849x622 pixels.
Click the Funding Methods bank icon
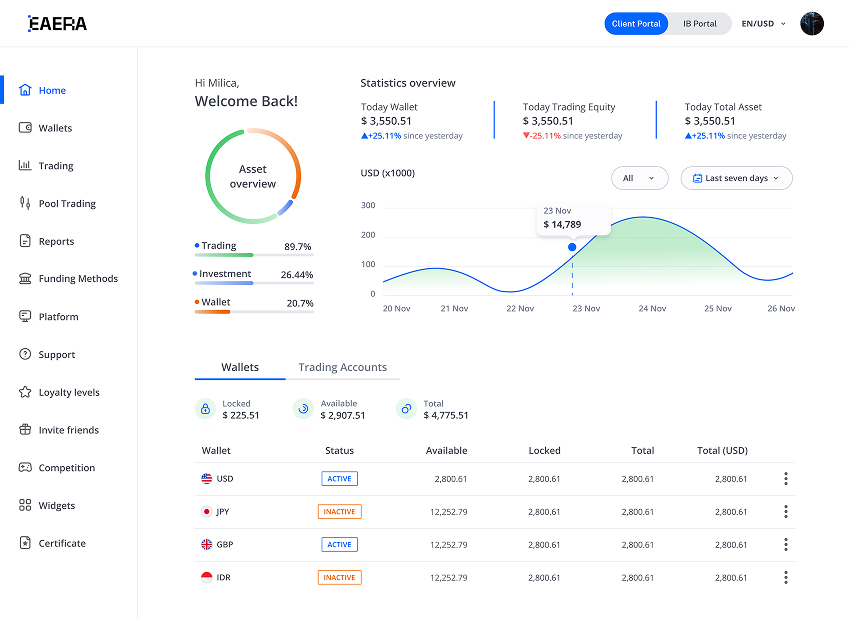click(25, 279)
